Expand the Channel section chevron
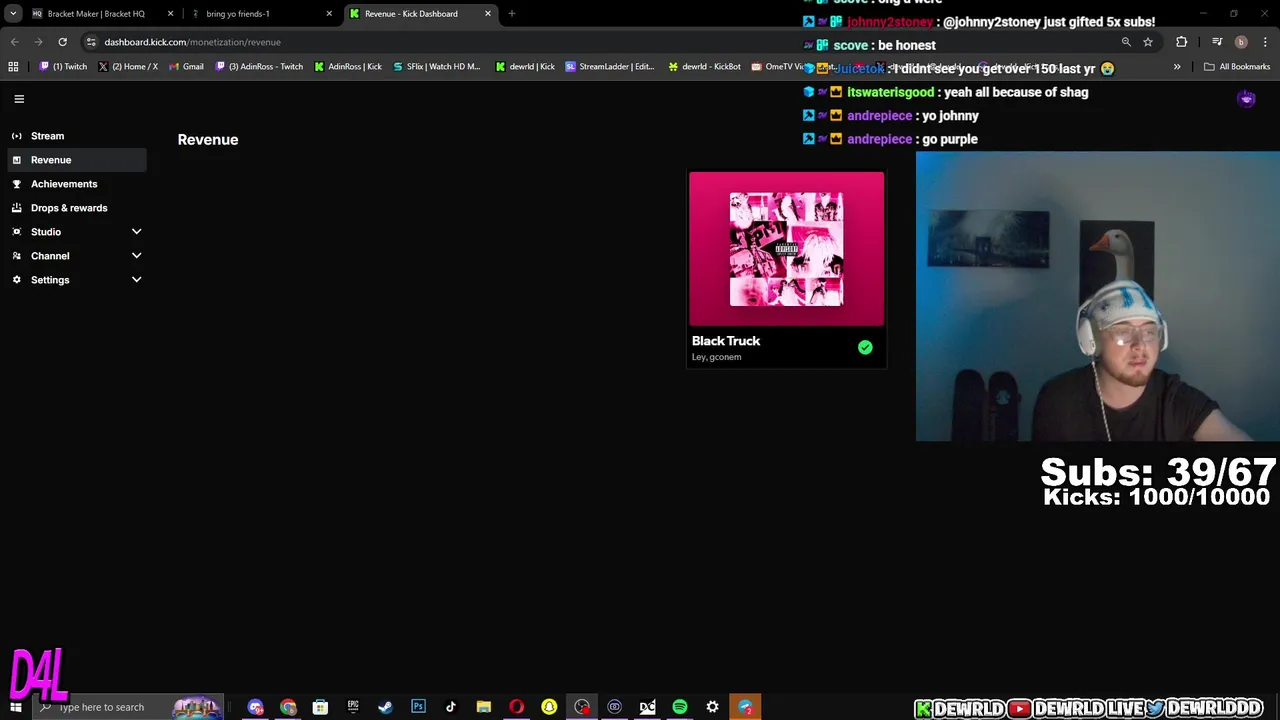1280x720 pixels. 137,256
